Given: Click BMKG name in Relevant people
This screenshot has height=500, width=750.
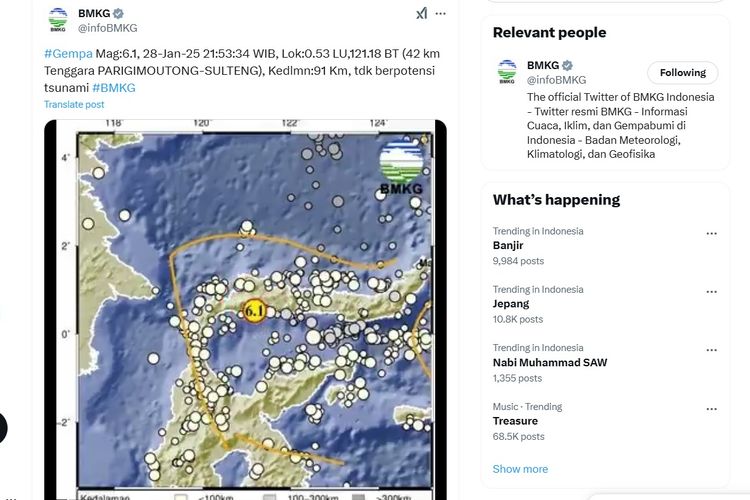Looking at the screenshot, I should pyautogui.click(x=543, y=65).
